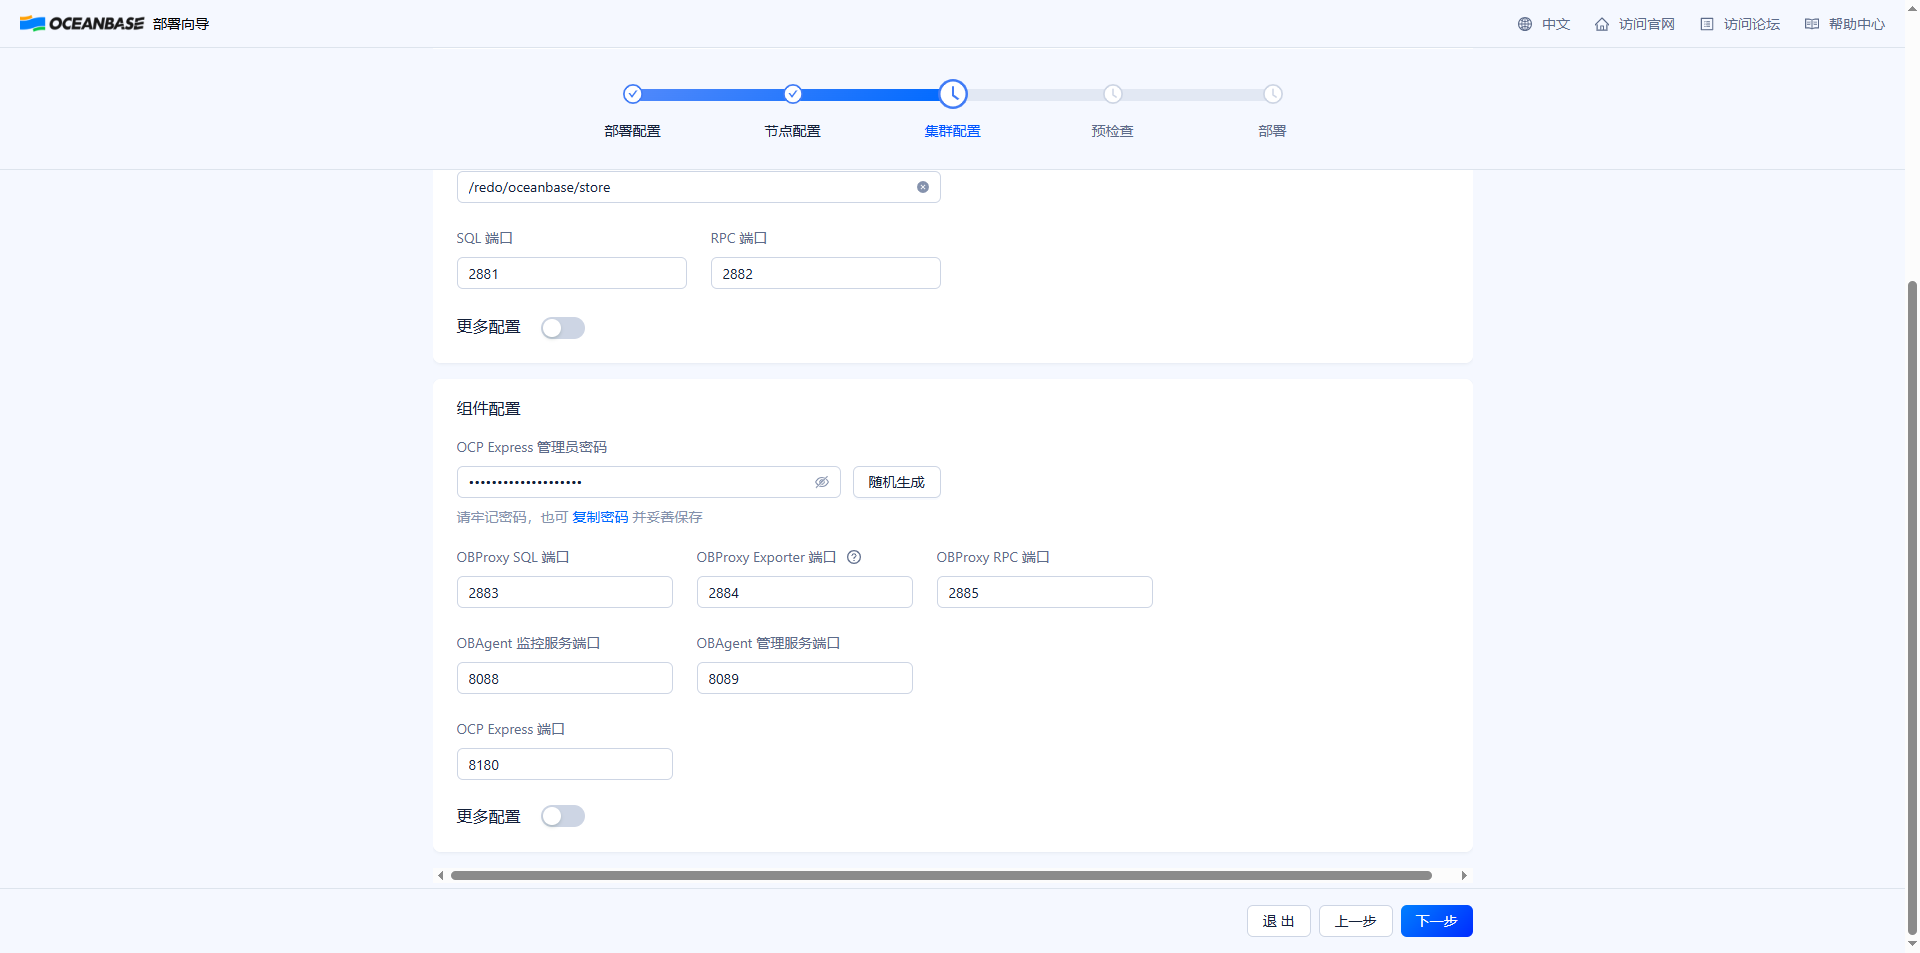This screenshot has height=953, width=1920.
Task: Open 访问官网 link
Action: point(1647,24)
